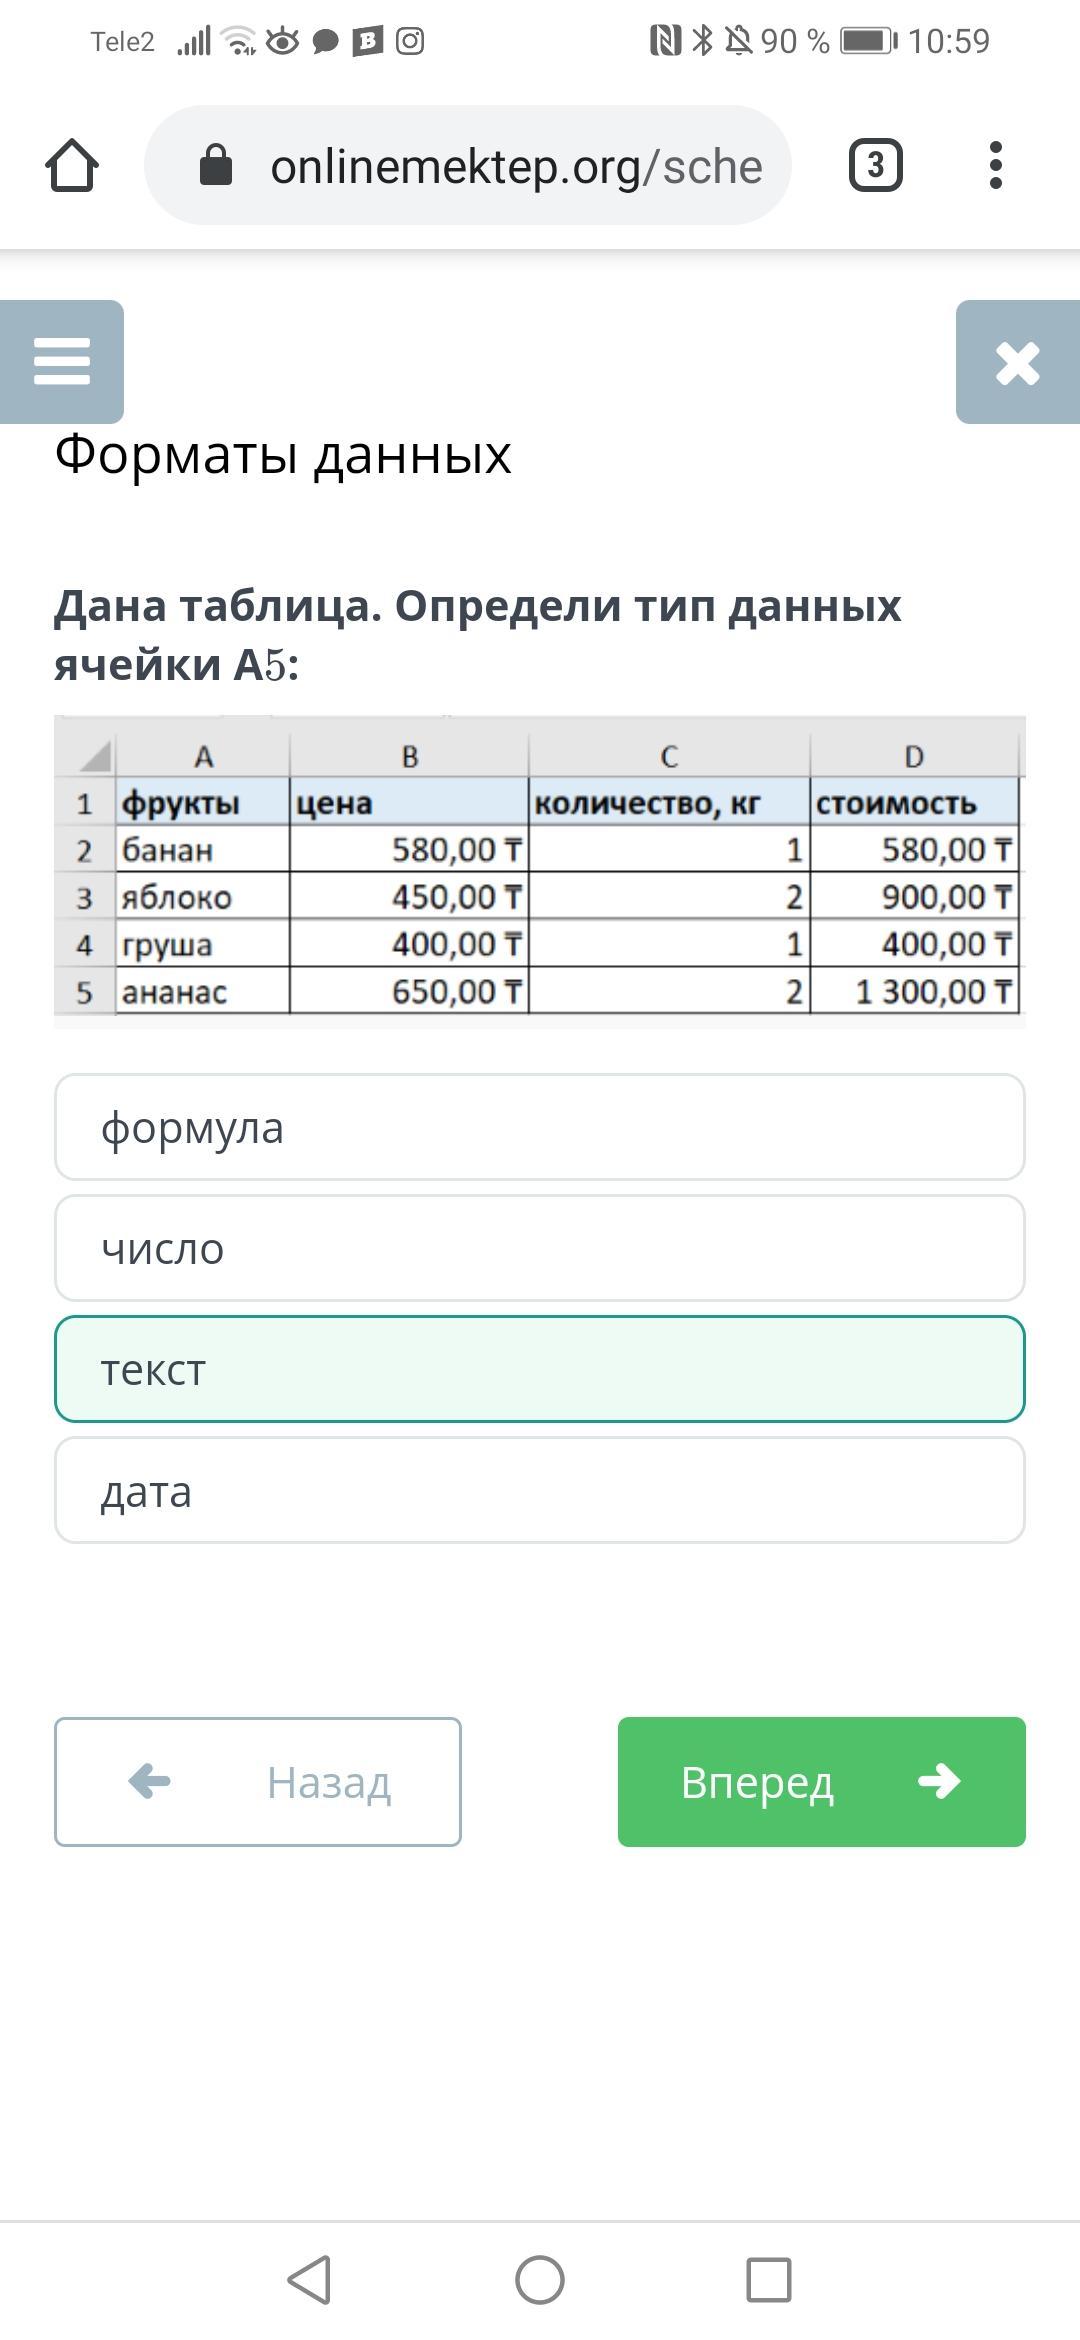Tap the Instagram notification icon in status bar
The width and height of the screenshot is (1080, 2340).
(410, 41)
